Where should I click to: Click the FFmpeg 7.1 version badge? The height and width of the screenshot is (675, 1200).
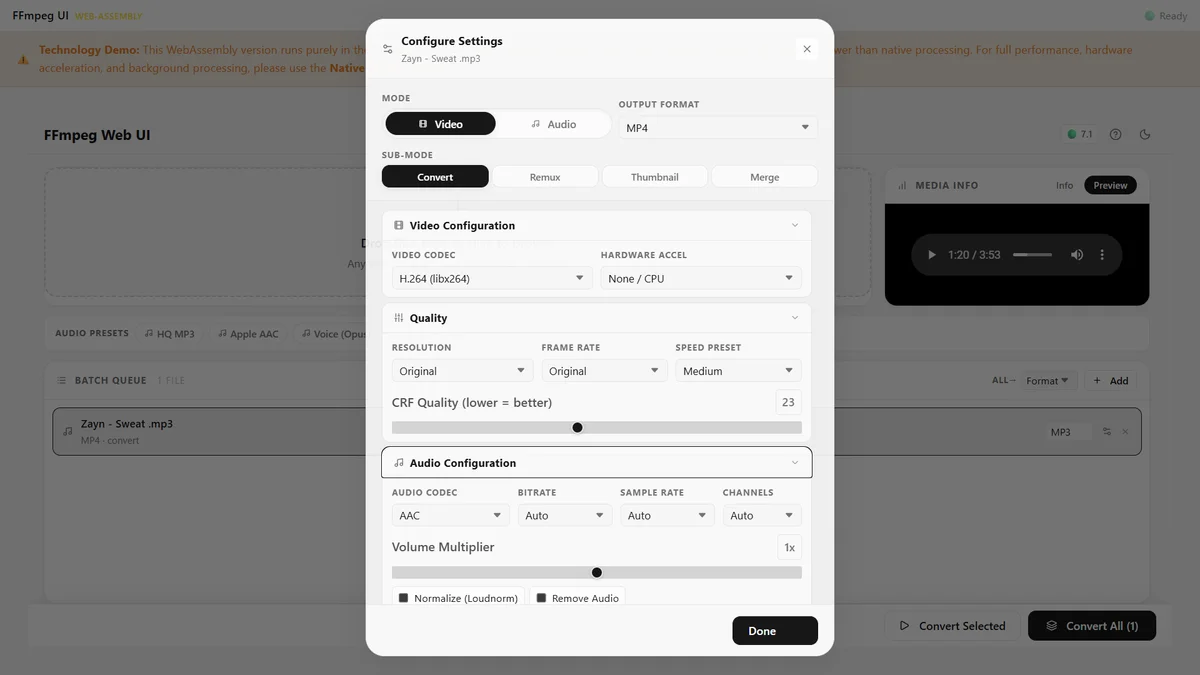(1080, 134)
